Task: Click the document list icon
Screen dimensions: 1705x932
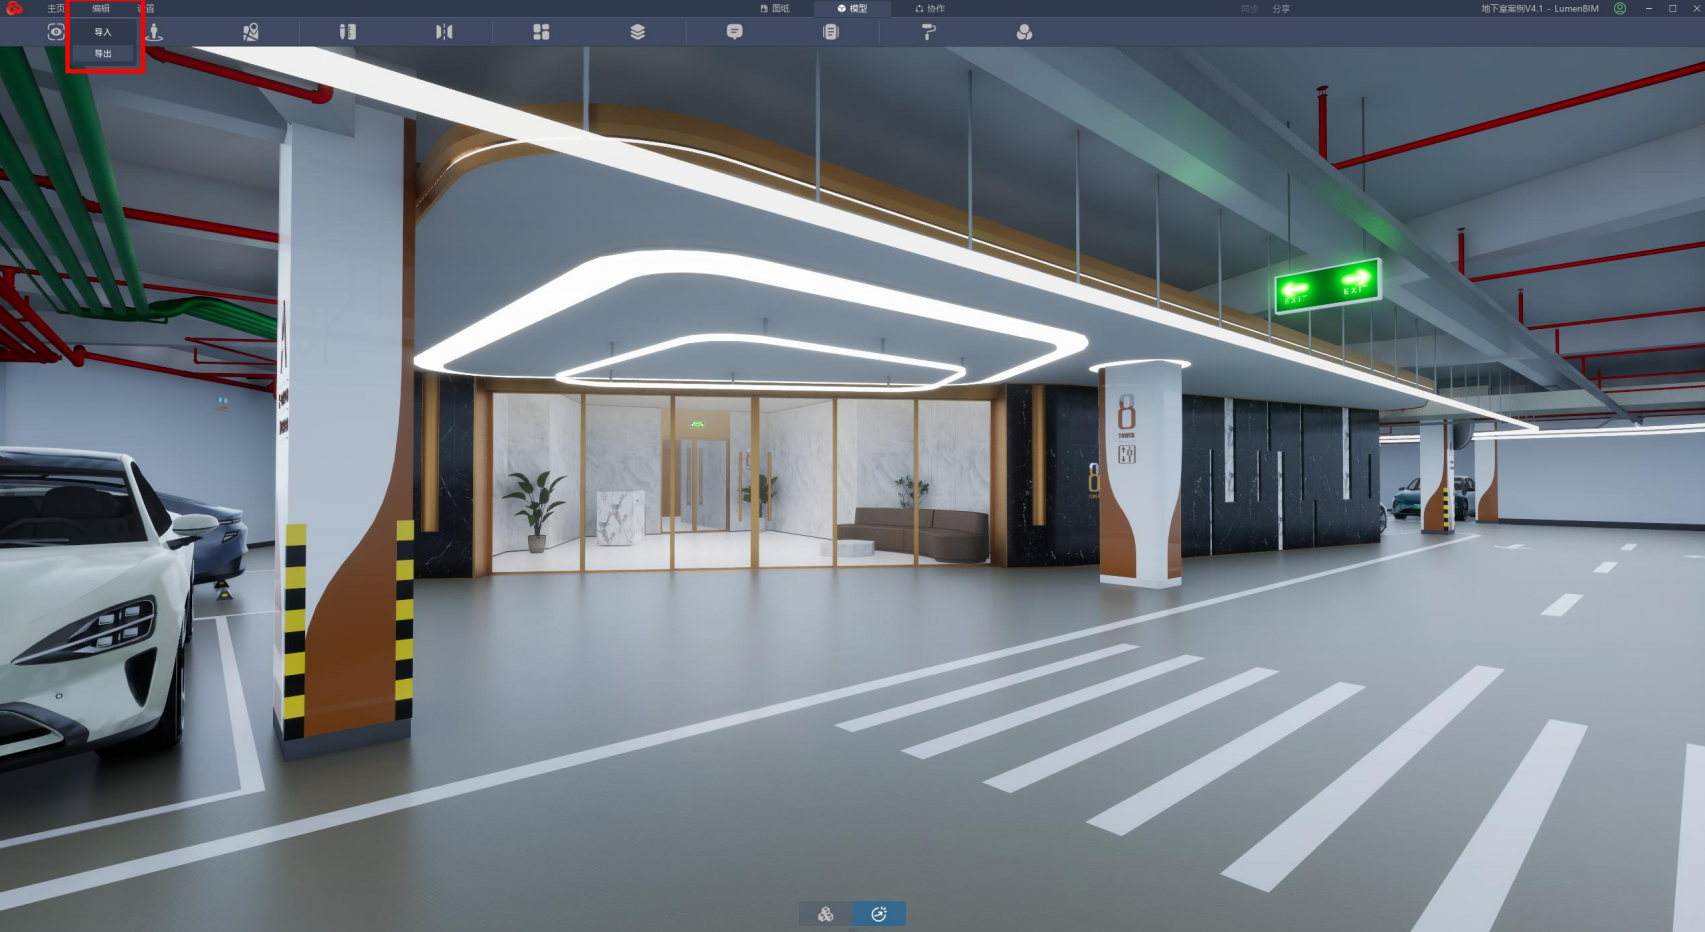Action: pos(830,32)
